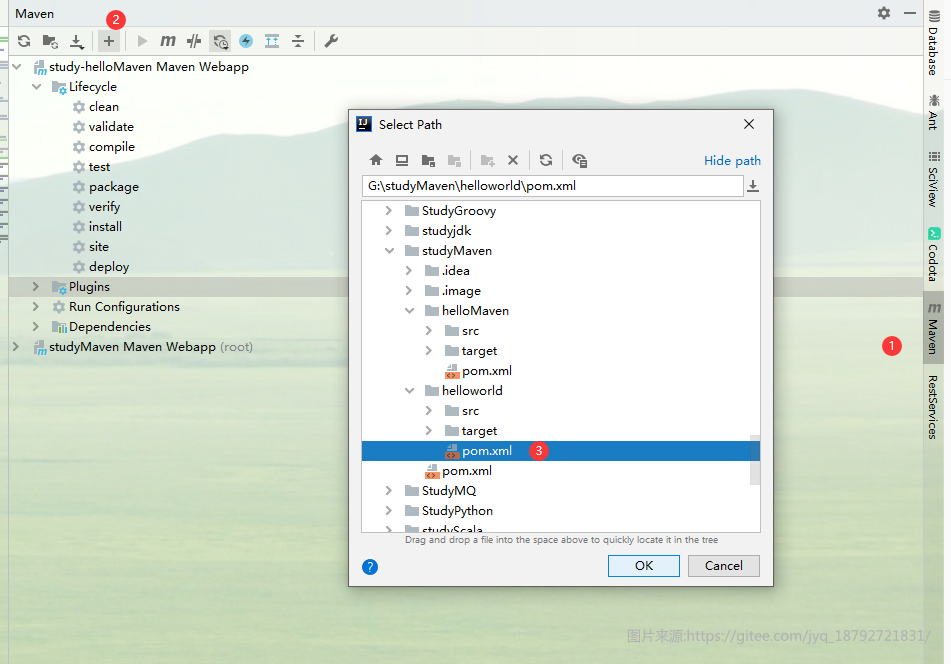Screen dimensions: 951x664
Task: Open the Maven panel gear options
Action: click(x=884, y=13)
